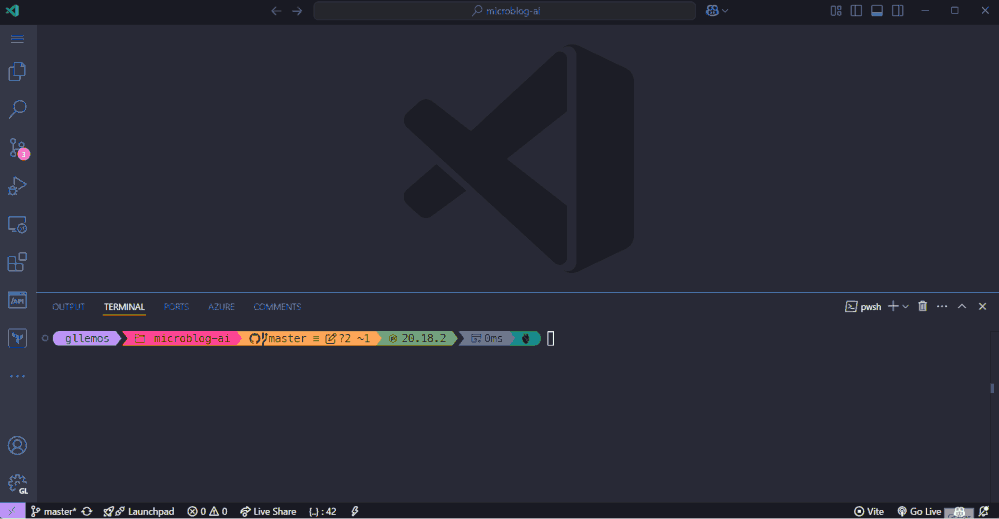Click the 20.18.2 node version segment
The height and width of the screenshot is (519, 999).
[418, 338]
